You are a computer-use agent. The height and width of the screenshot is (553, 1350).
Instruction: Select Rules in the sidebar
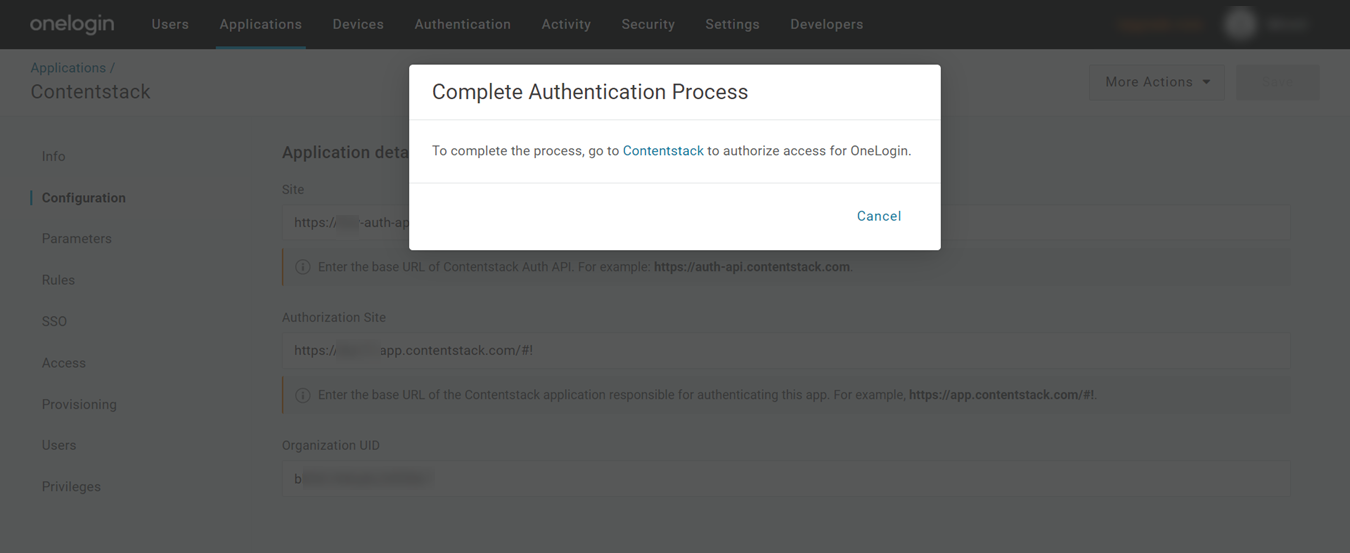pyautogui.click(x=58, y=280)
